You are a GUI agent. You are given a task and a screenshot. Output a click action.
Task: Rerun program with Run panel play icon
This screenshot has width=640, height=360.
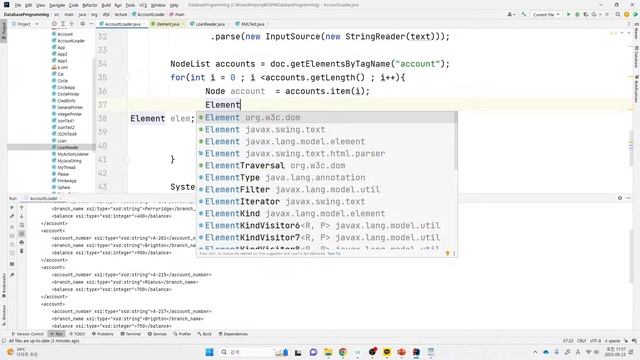point(12,208)
